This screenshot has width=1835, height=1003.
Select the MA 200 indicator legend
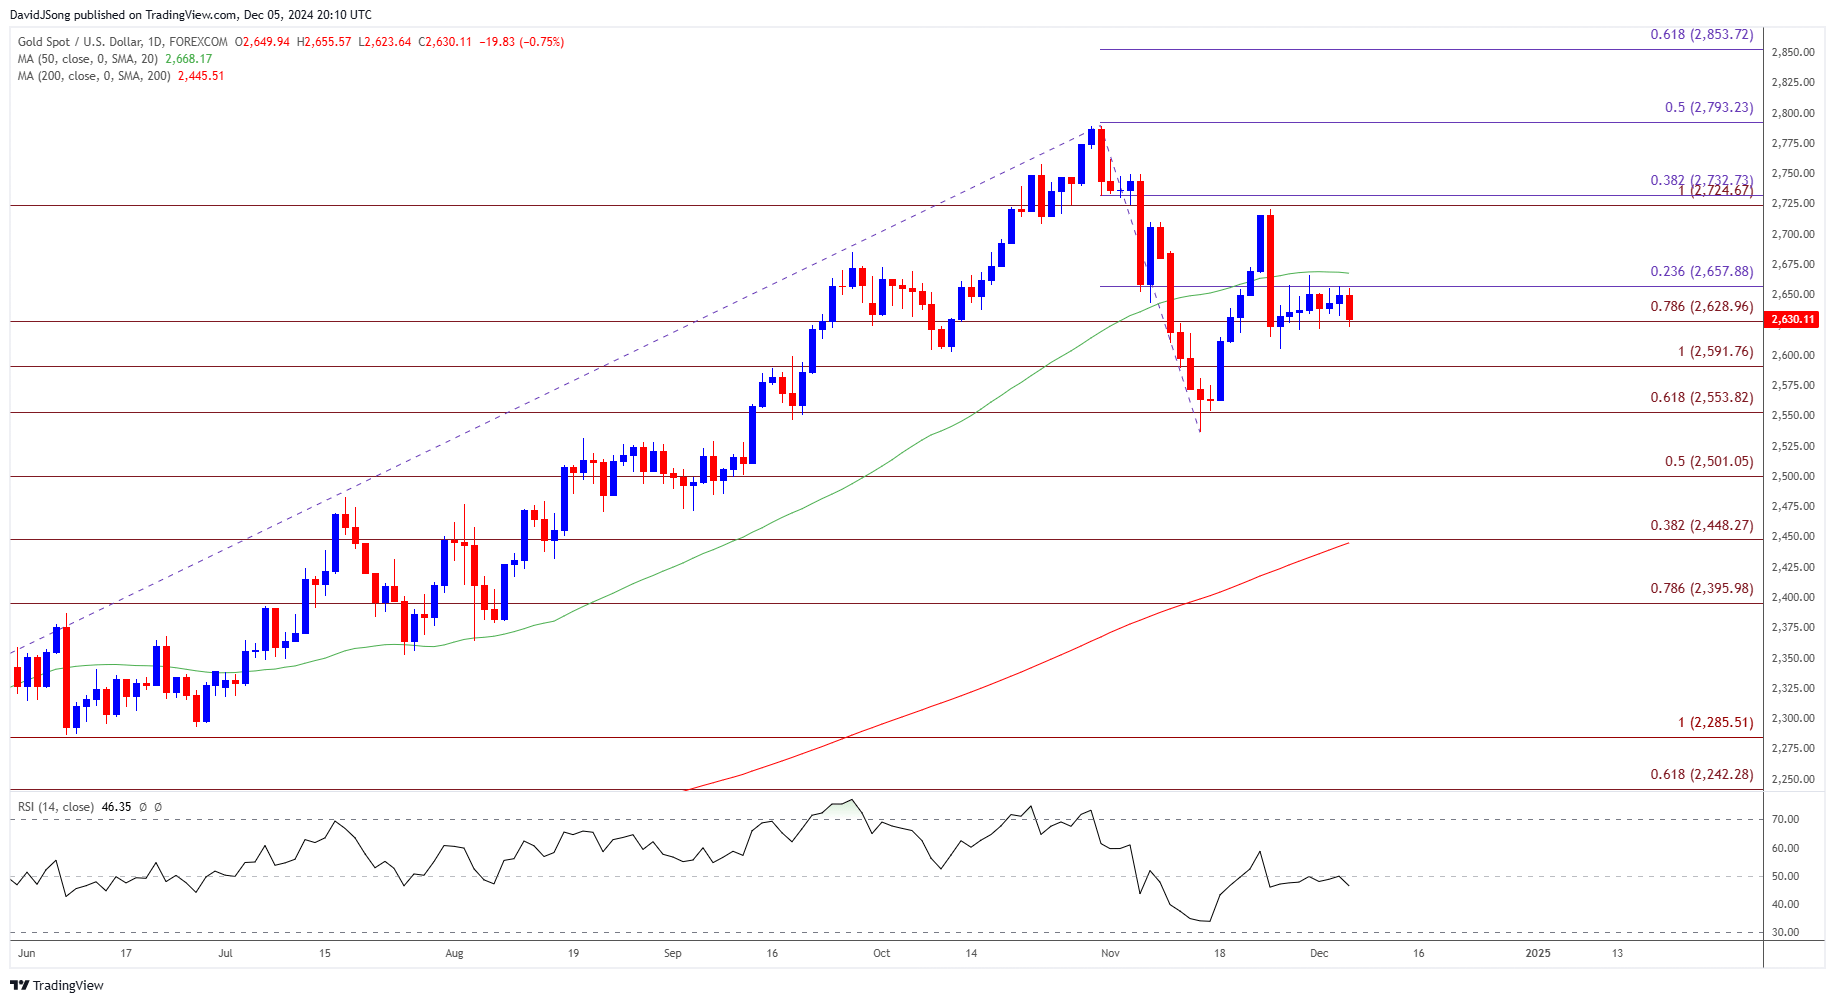point(94,76)
